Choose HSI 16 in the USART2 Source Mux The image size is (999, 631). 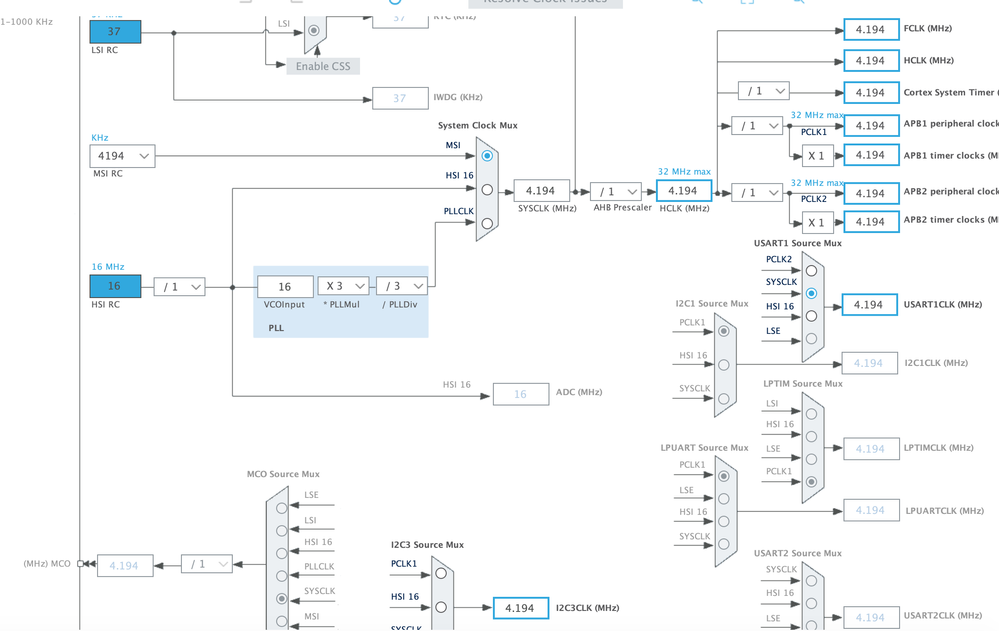pyautogui.click(x=811, y=603)
